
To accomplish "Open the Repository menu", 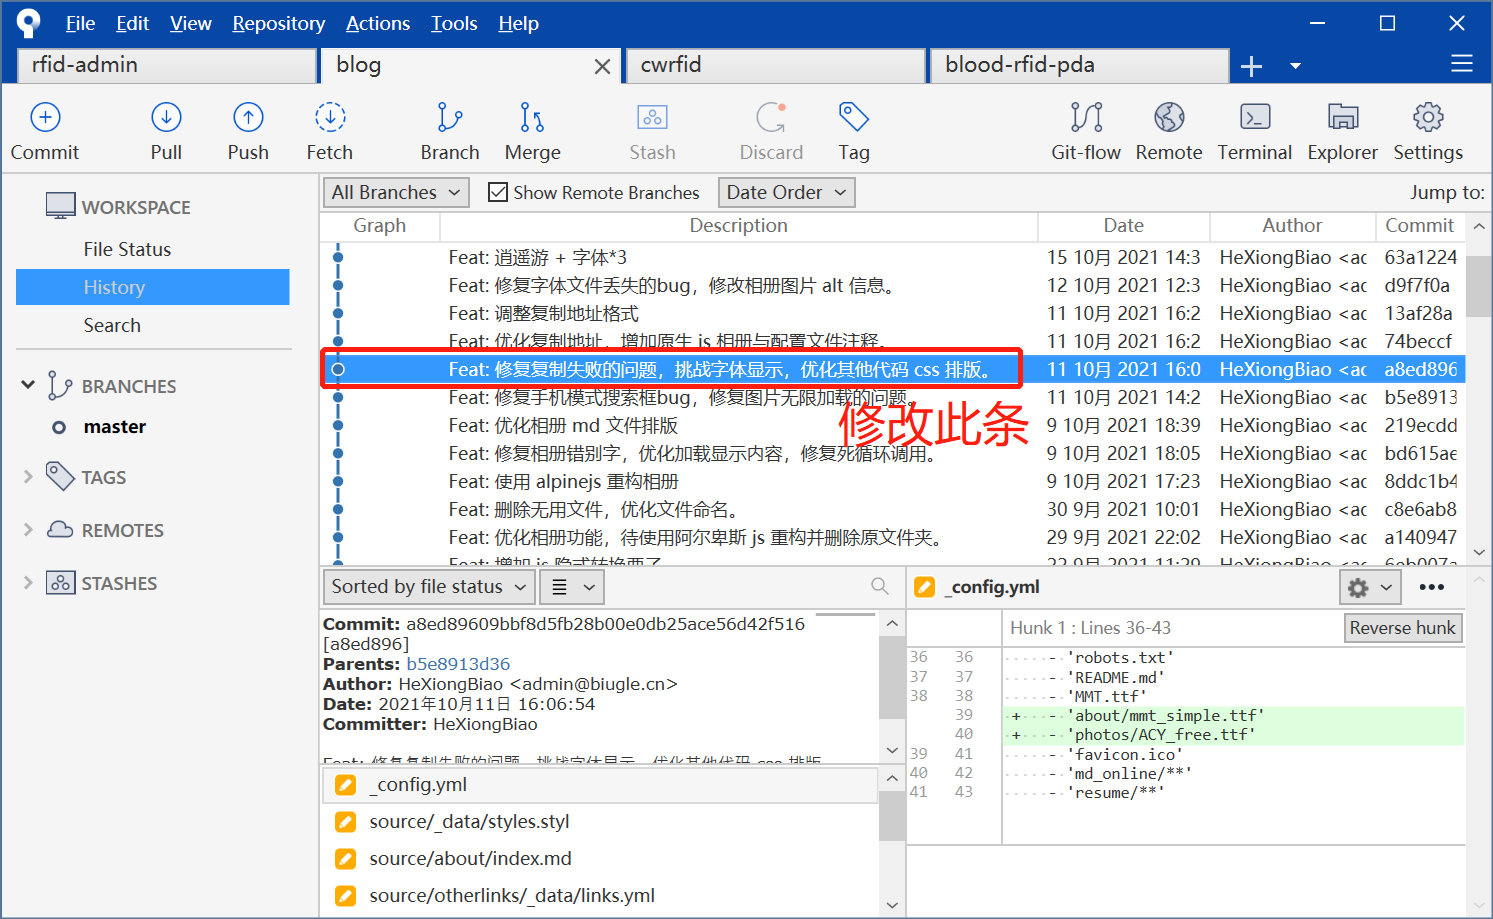I will point(278,23).
